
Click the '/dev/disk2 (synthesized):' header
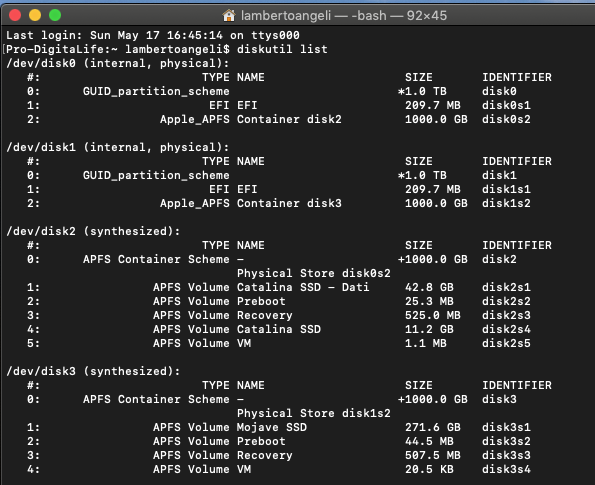coord(93,231)
